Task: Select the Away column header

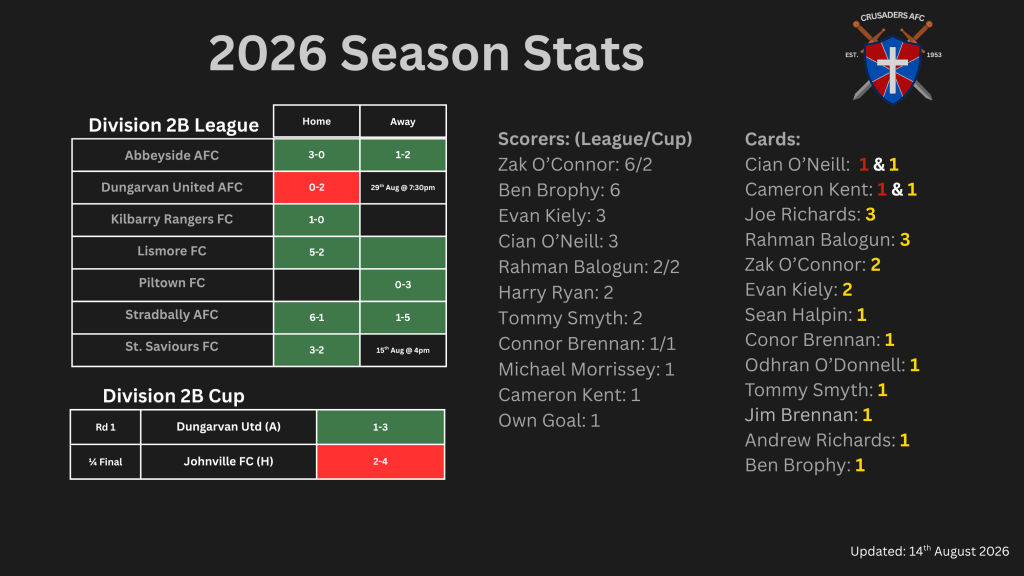Action: click(403, 121)
